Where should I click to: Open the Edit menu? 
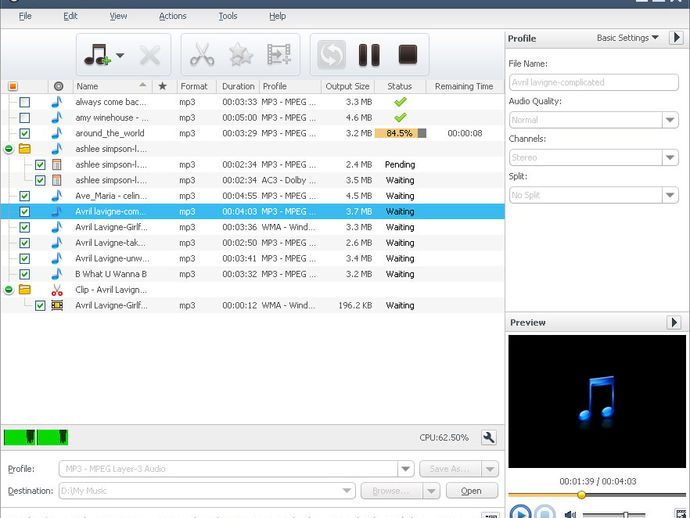tap(70, 16)
